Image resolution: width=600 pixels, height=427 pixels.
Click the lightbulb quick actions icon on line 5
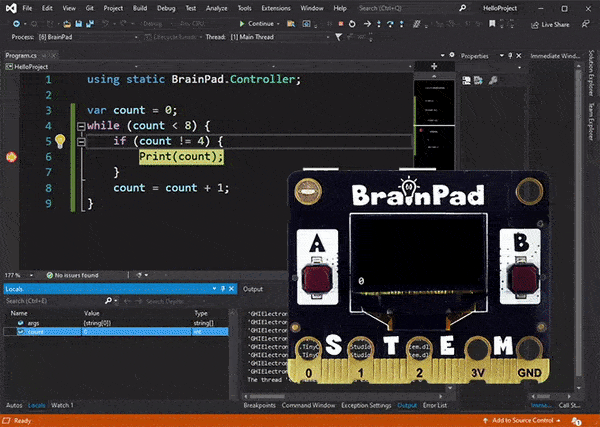point(60,141)
